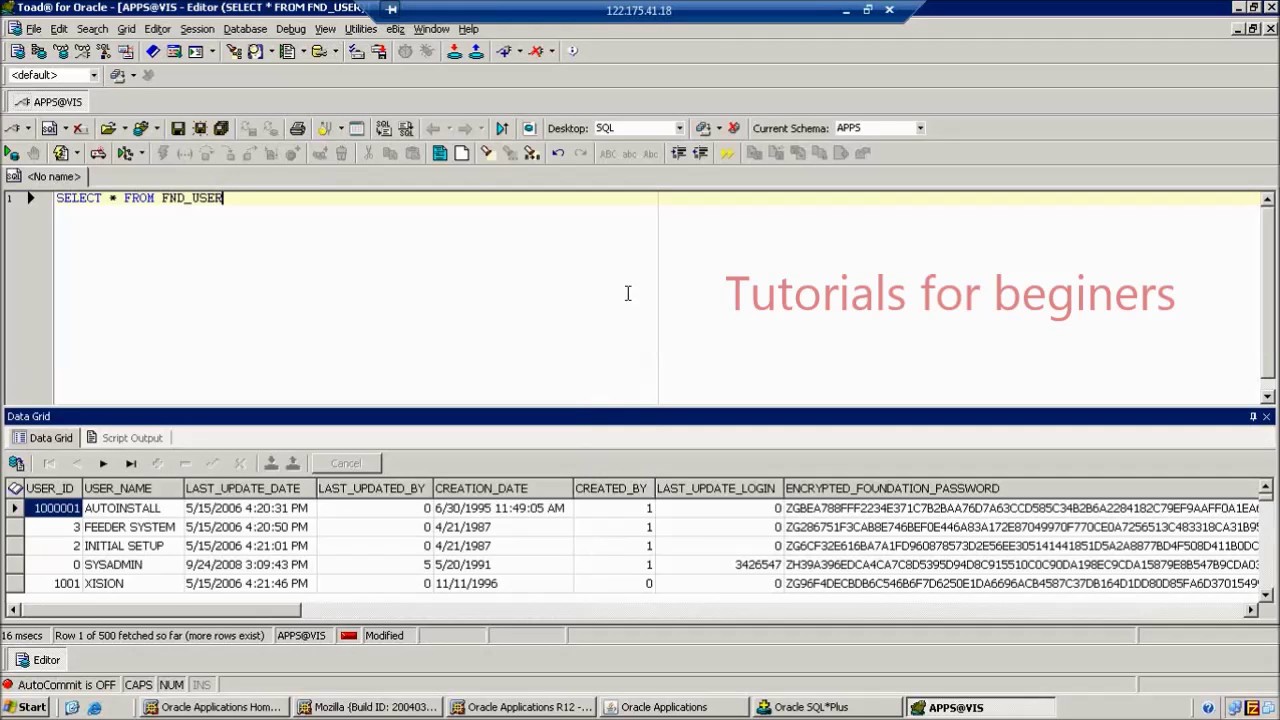The image size is (1280, 720).
Task: Click the indent lines icon
Action: click(678, 153)
